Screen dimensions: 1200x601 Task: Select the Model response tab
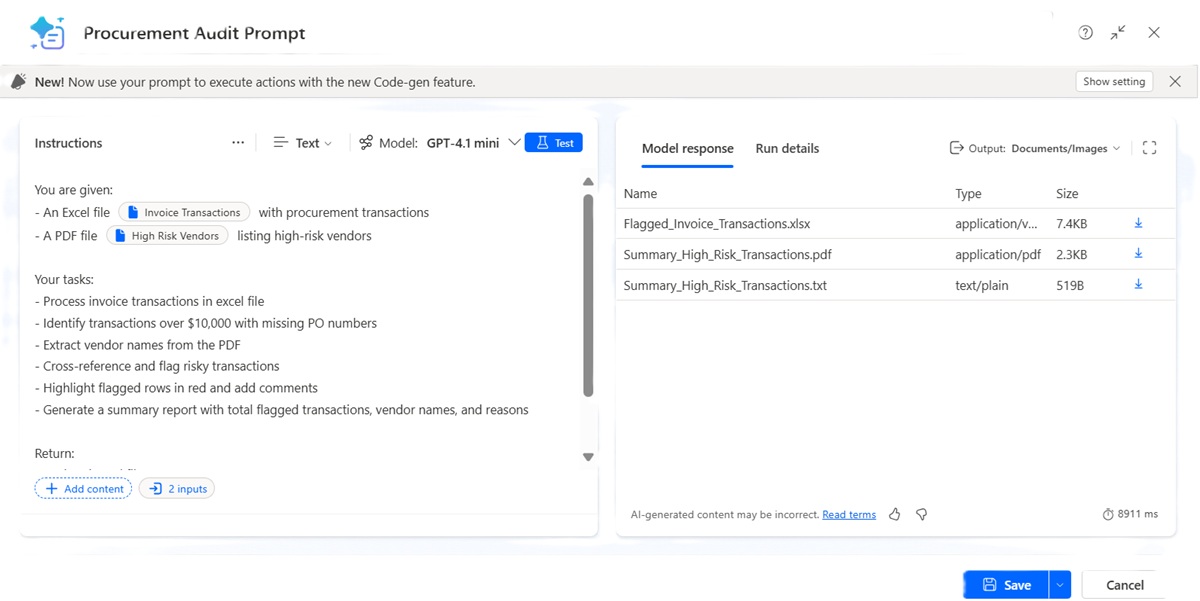tap(687, 148)
